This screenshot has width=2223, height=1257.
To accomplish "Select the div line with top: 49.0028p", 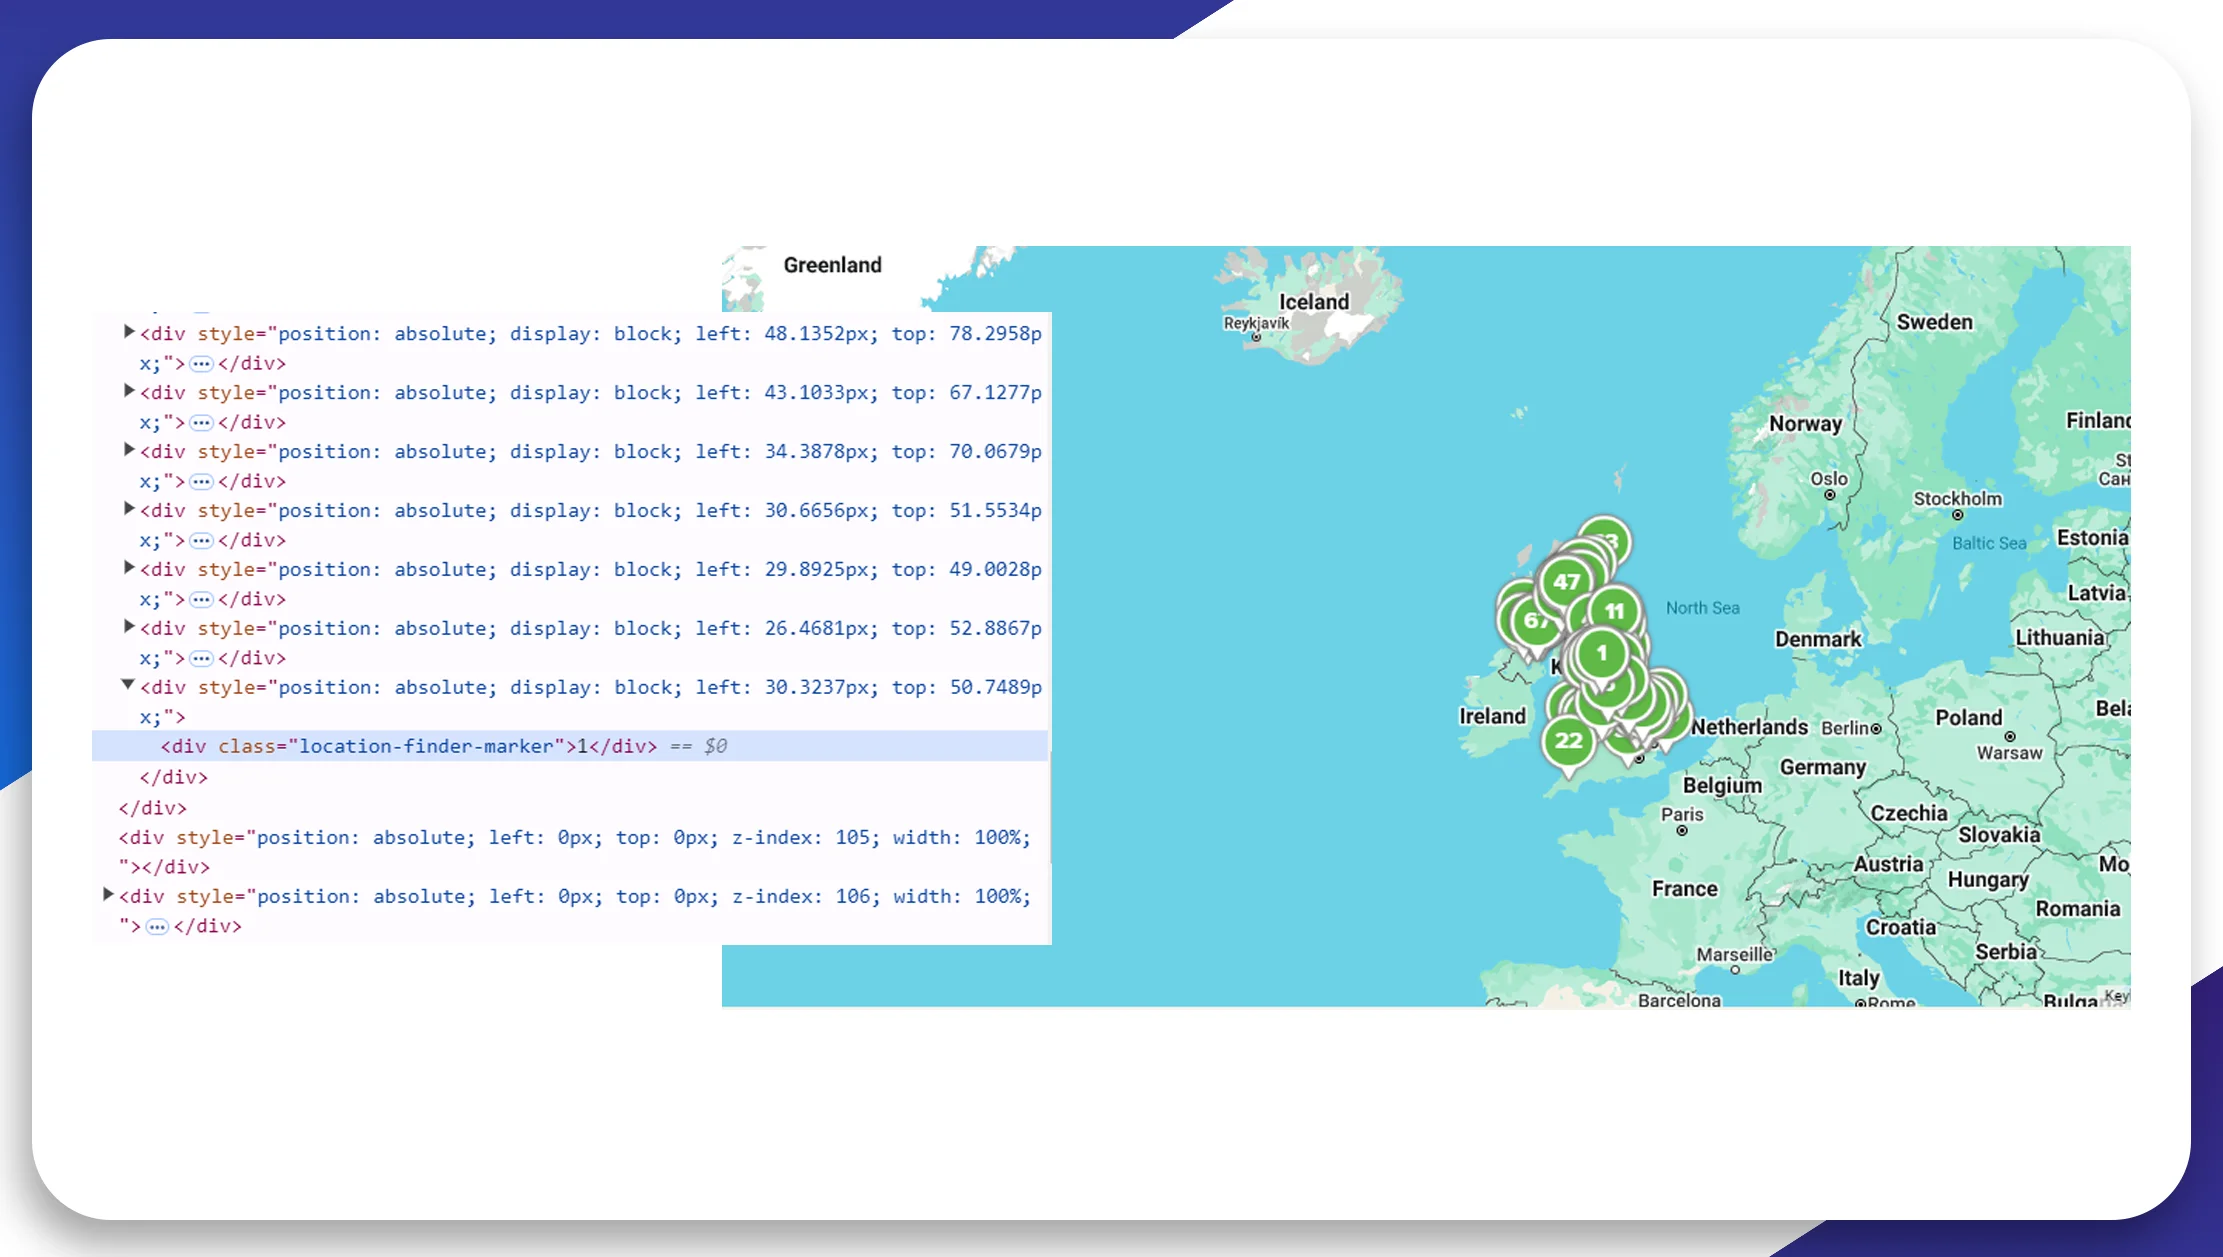I will pos(590,584).
